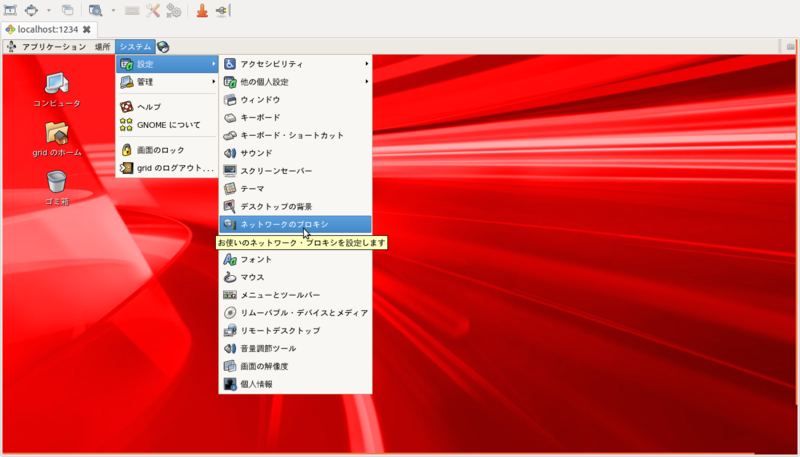
Task: Open dropdown arrow beside scaling toolbar icon
Action: coord(48,10)
